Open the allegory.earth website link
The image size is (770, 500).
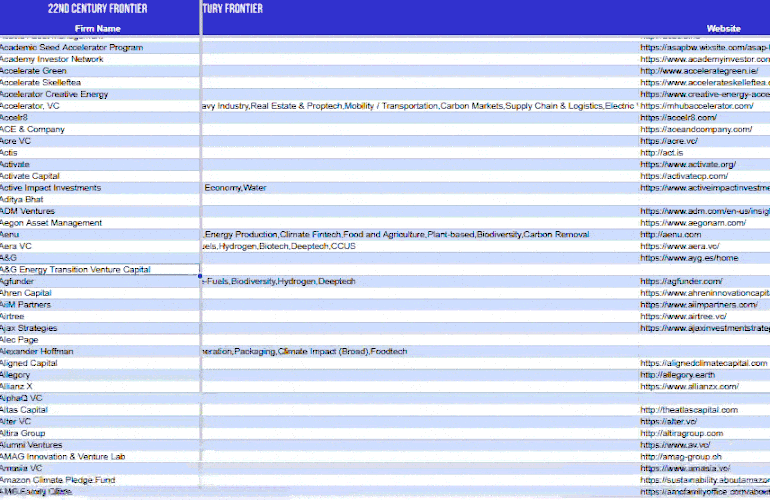tap(678, 375)
